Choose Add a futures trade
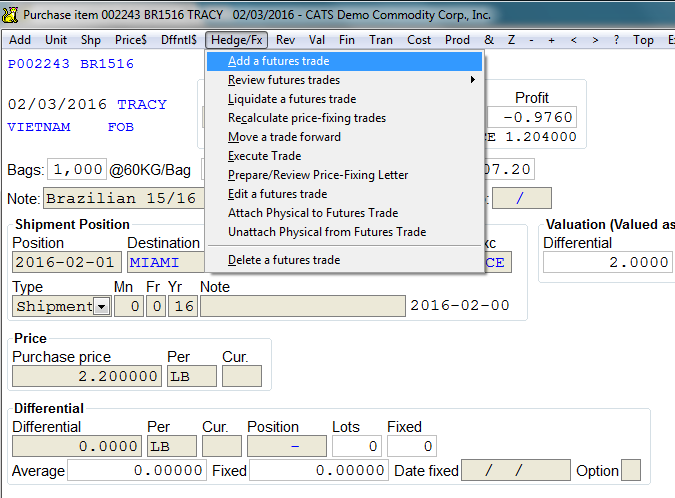The width and height of the screenshot is (675, 498). 344,61
